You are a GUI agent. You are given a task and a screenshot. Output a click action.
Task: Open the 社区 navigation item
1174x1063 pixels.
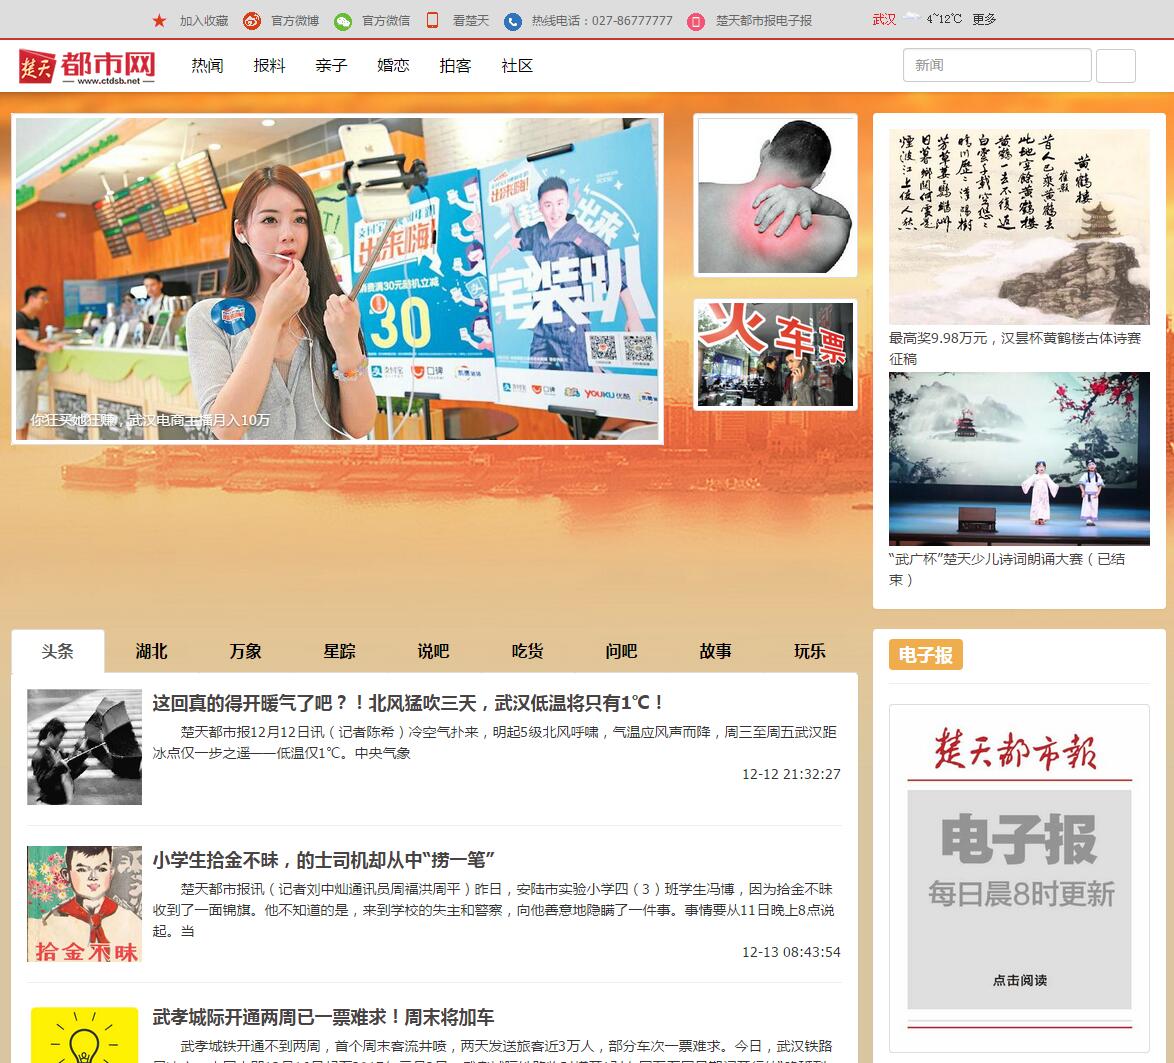coord(517,66)
